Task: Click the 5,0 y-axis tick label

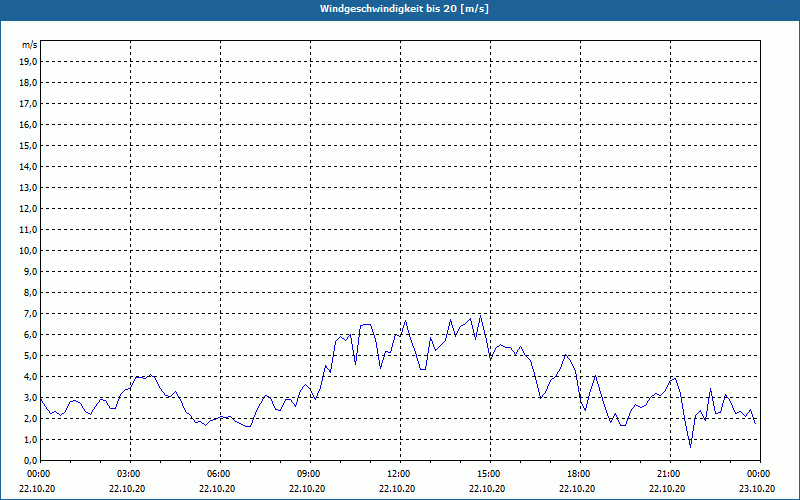Action: click(31, 356)
